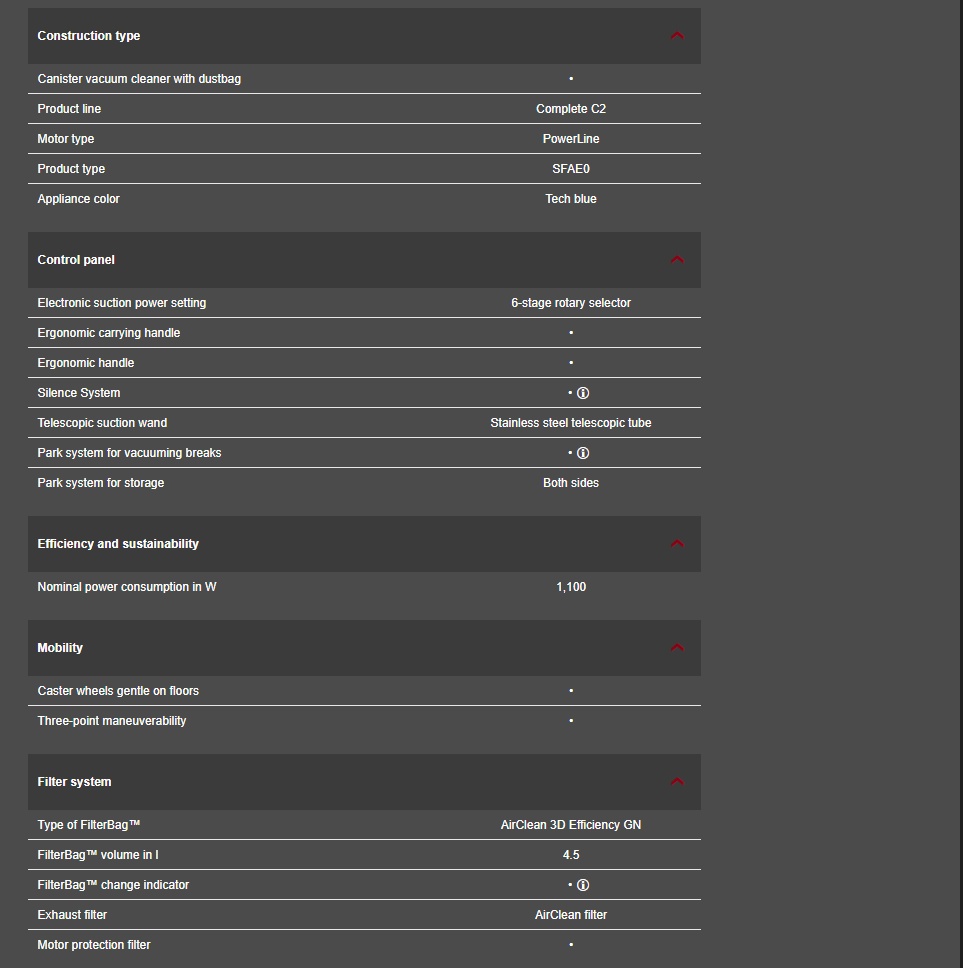
Task: Click the Mobility section title
Action: point(60,648)
